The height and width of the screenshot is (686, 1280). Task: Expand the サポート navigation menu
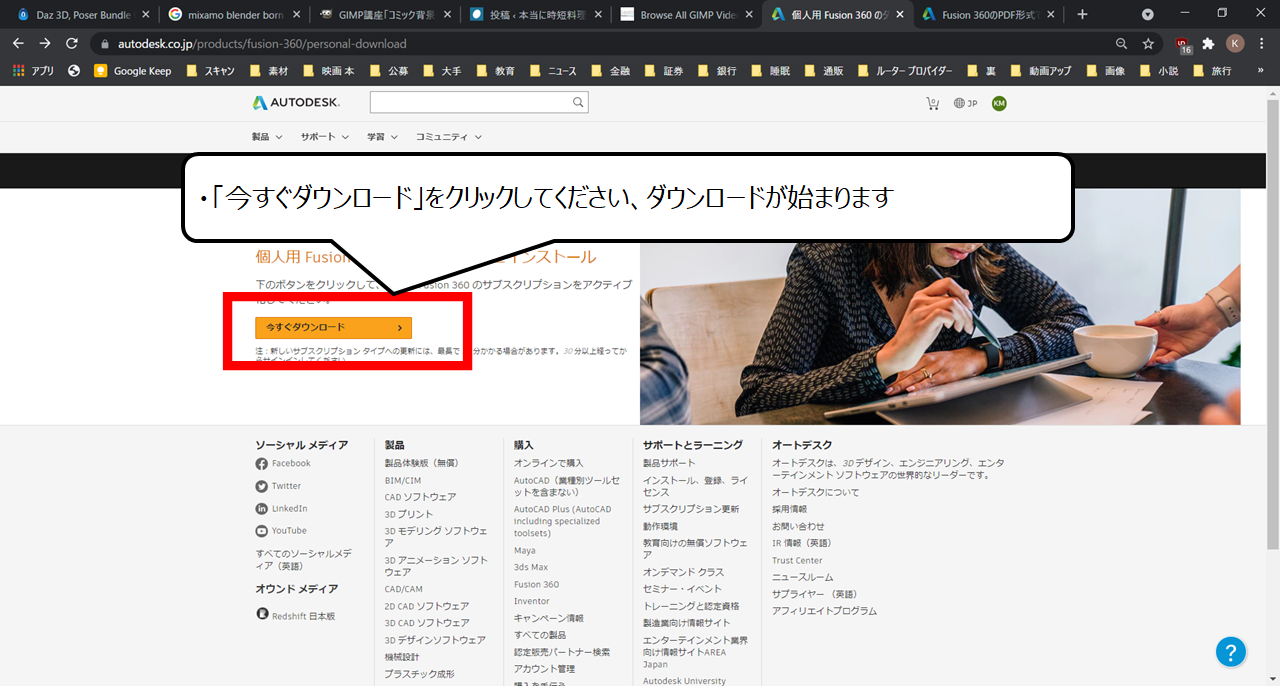point(325,137)
